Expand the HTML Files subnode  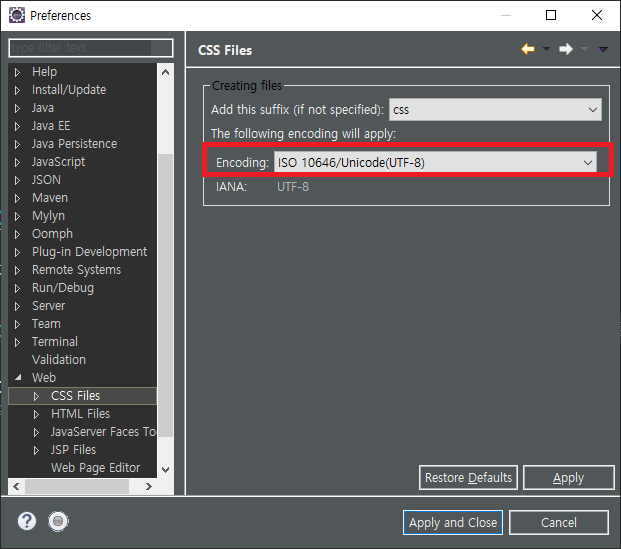[x=36, y=414]
